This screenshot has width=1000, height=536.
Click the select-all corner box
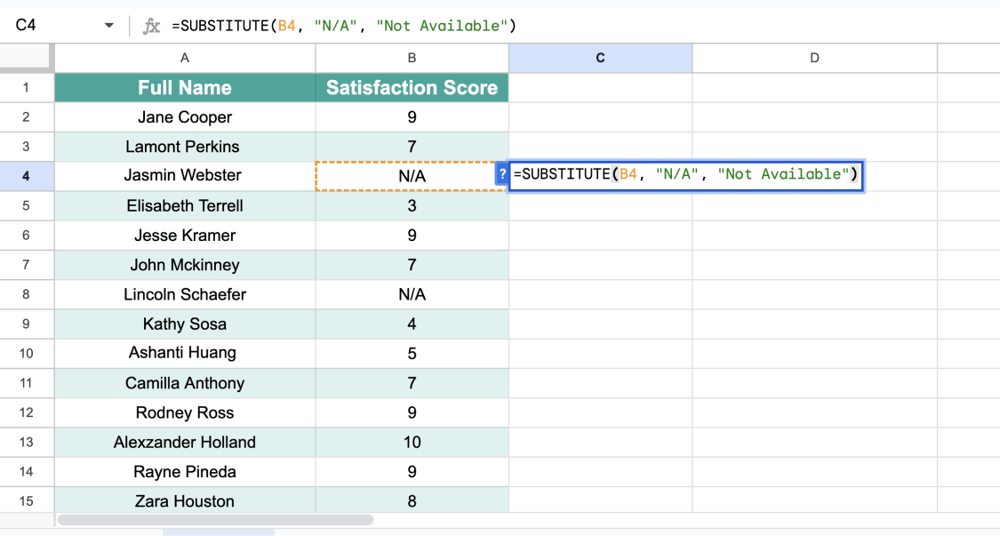pos(27,58)
